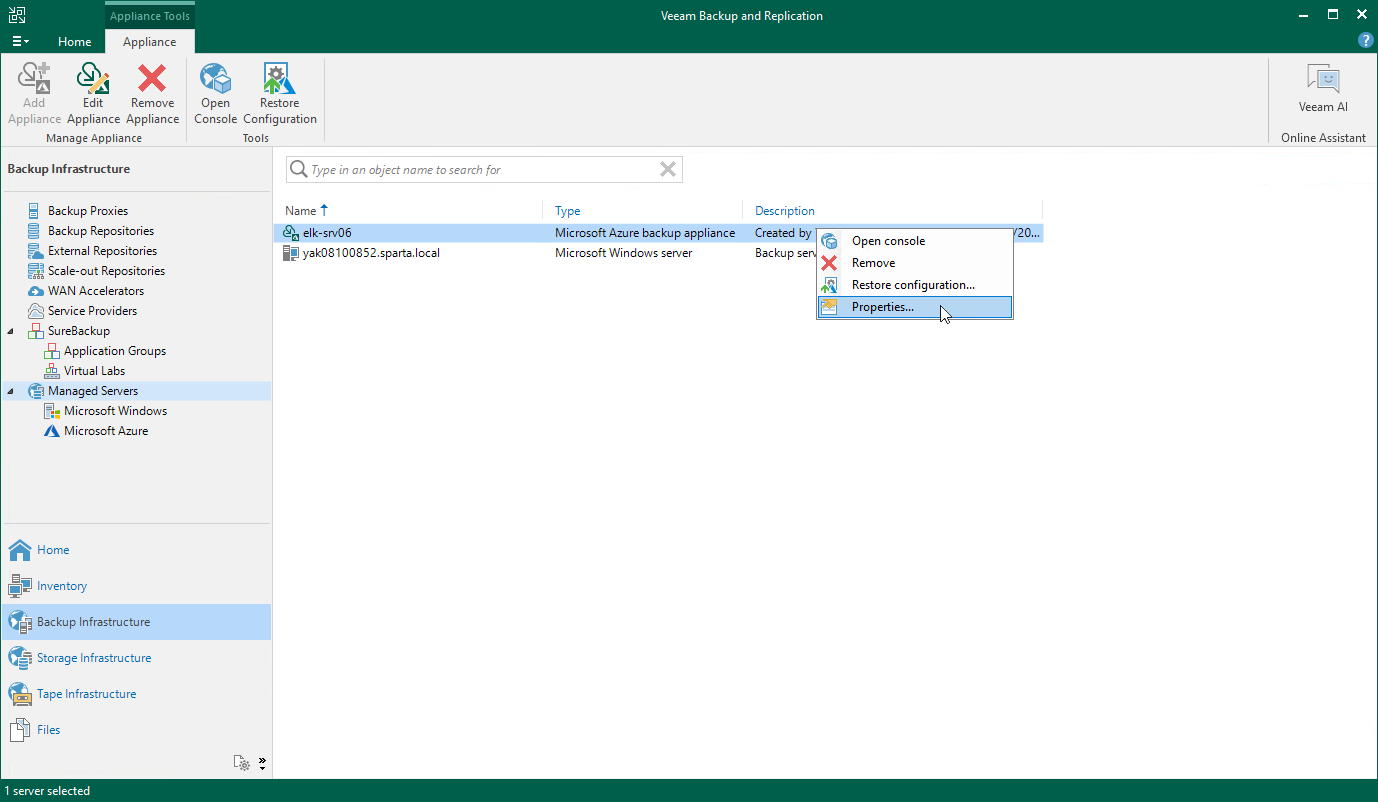This screenshot has width=1378, height=802.
Task: Collapse the SureBackup tree node arrow
Action: (12, 331)
